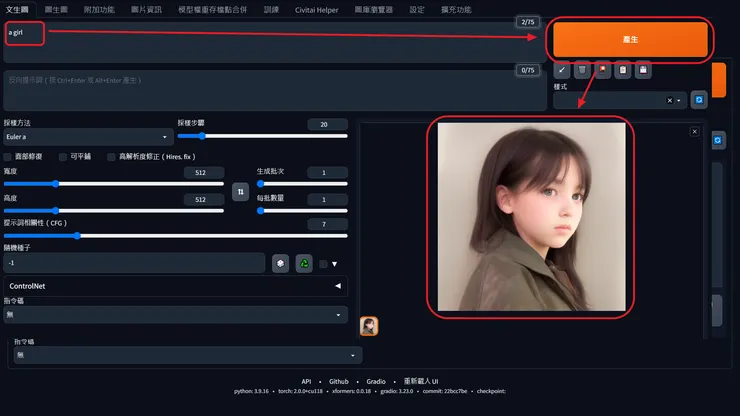Image resolution: width=740 pixels, height=416 pixels.
Task: Click the clipboard icon to apply styles
Action: point(623,70)
